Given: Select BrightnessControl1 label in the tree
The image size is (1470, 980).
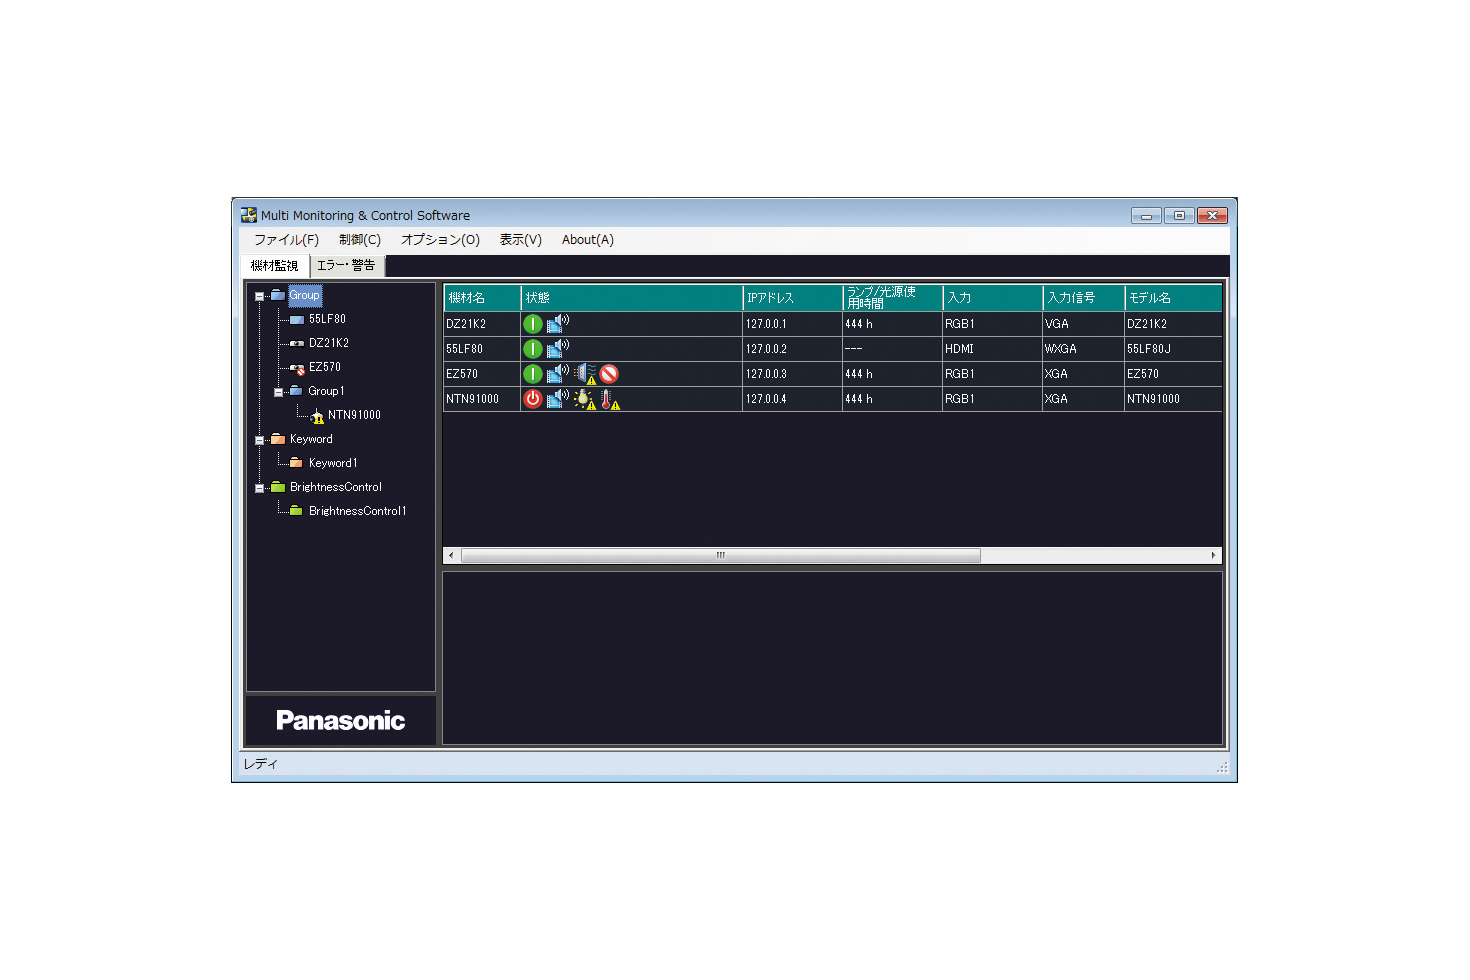Looking at the screenshot, I should click(357, 511).
